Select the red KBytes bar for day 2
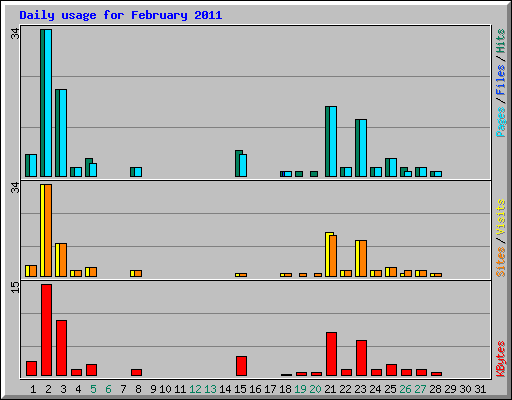Image resolution: width=512 pixels, height=400 pixels. pos(47,330)
